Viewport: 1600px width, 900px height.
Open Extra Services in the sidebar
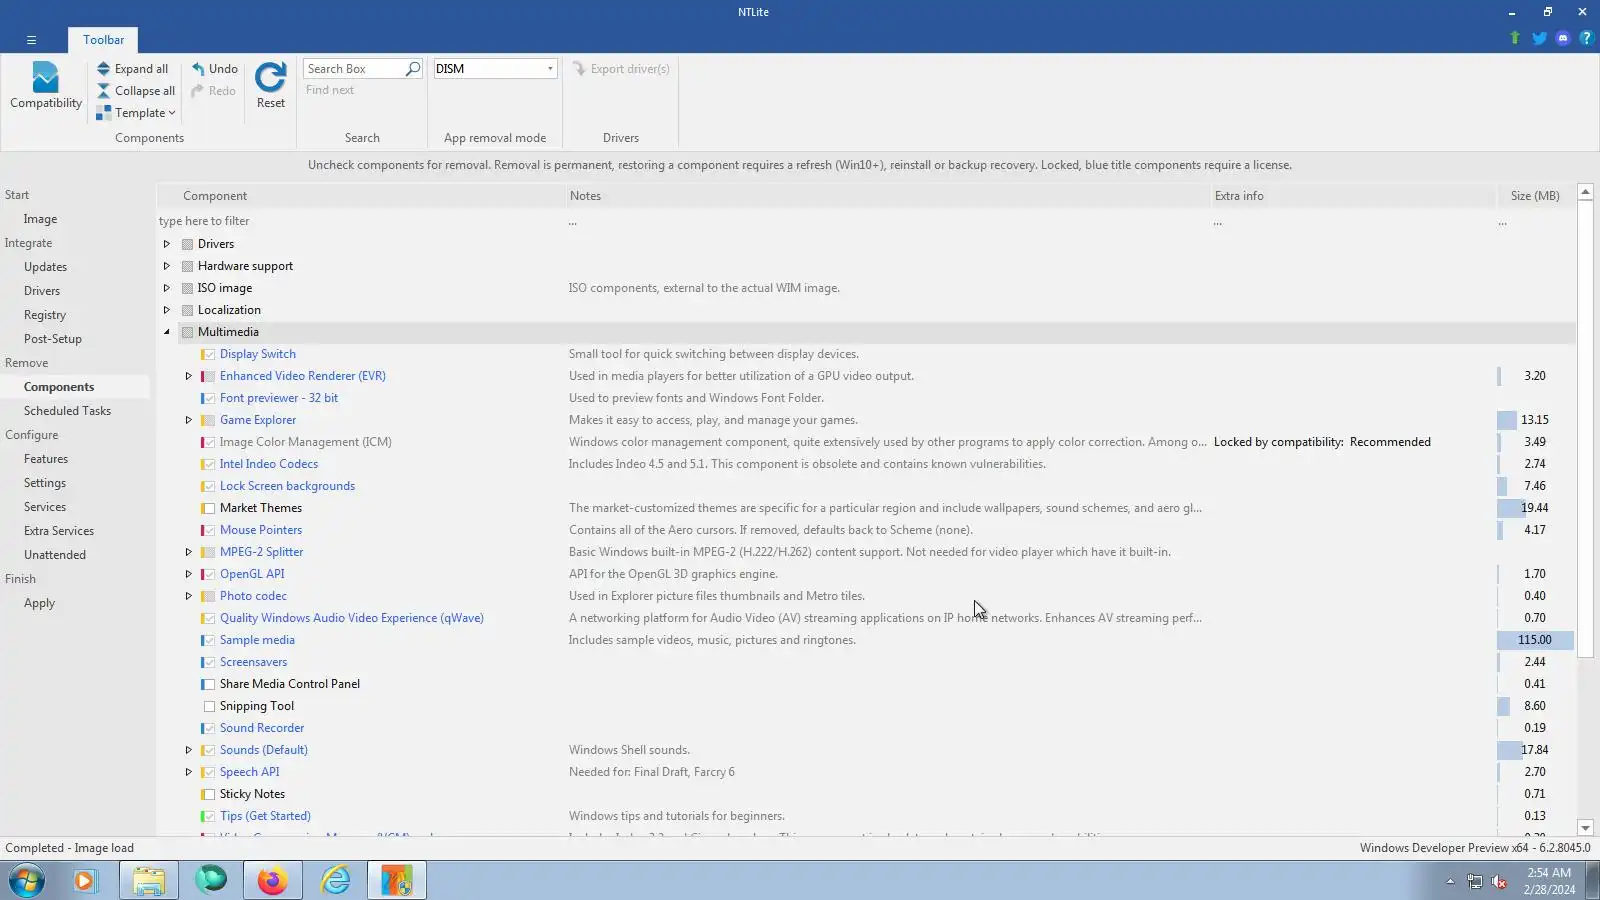click(x=59, y=531)
